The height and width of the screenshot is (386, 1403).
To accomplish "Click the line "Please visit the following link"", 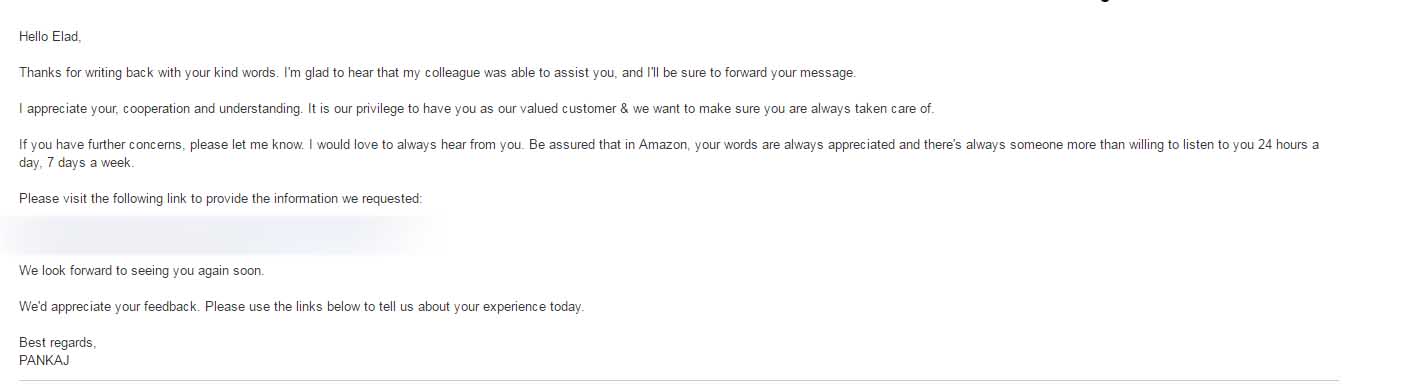I will 221,199.
